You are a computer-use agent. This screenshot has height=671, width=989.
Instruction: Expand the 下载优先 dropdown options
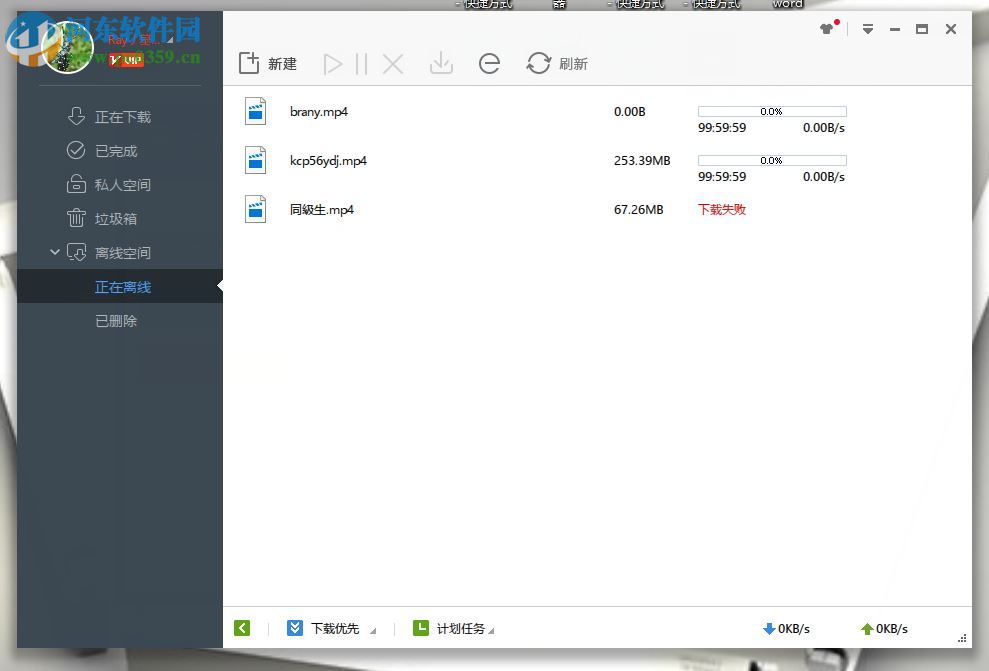[372, 630]
